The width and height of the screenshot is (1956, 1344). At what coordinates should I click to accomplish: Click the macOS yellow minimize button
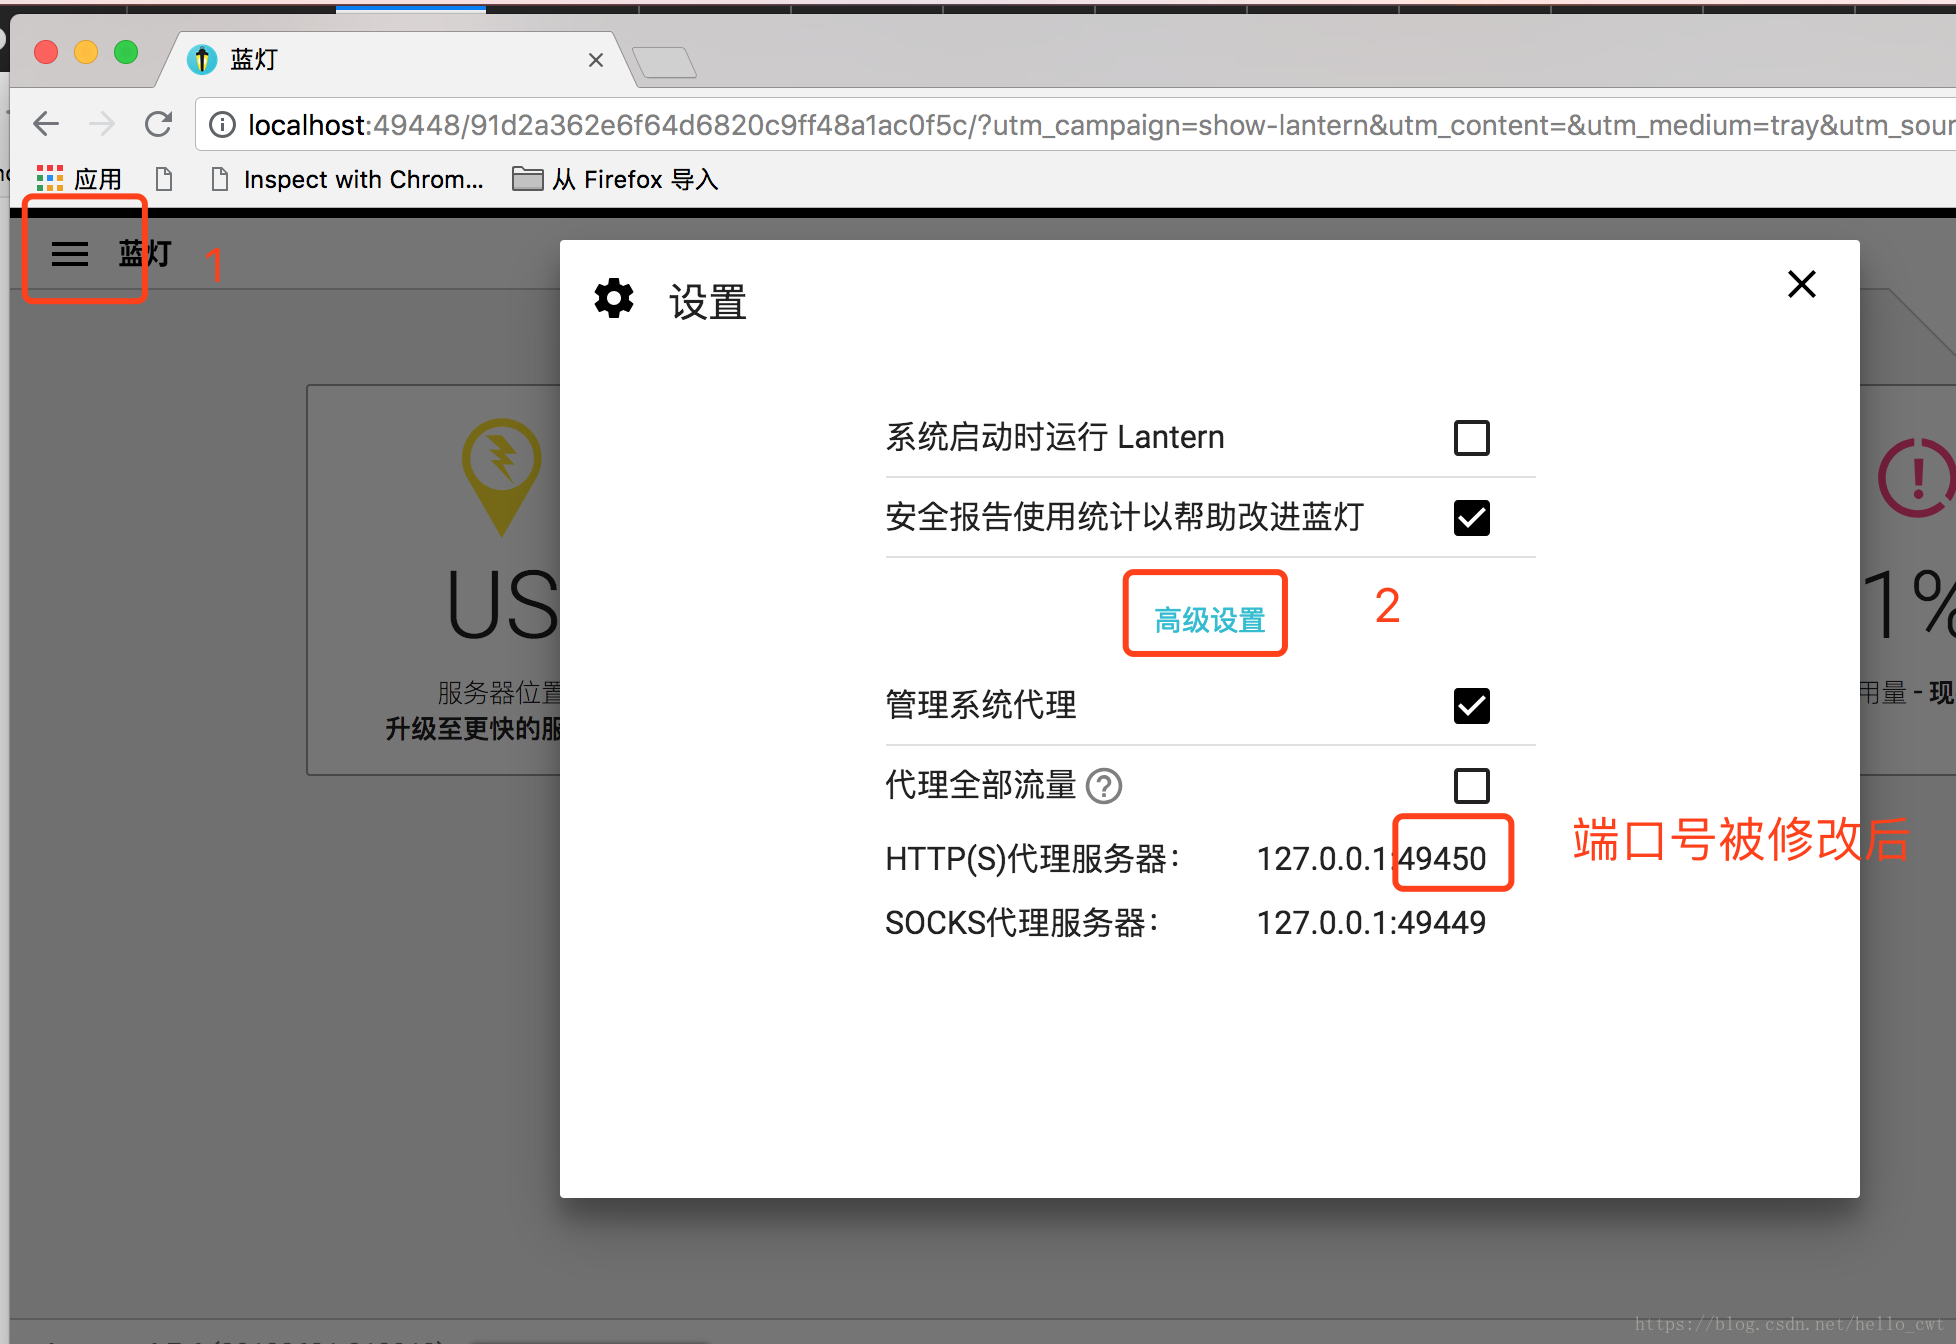tap(86, 52)
